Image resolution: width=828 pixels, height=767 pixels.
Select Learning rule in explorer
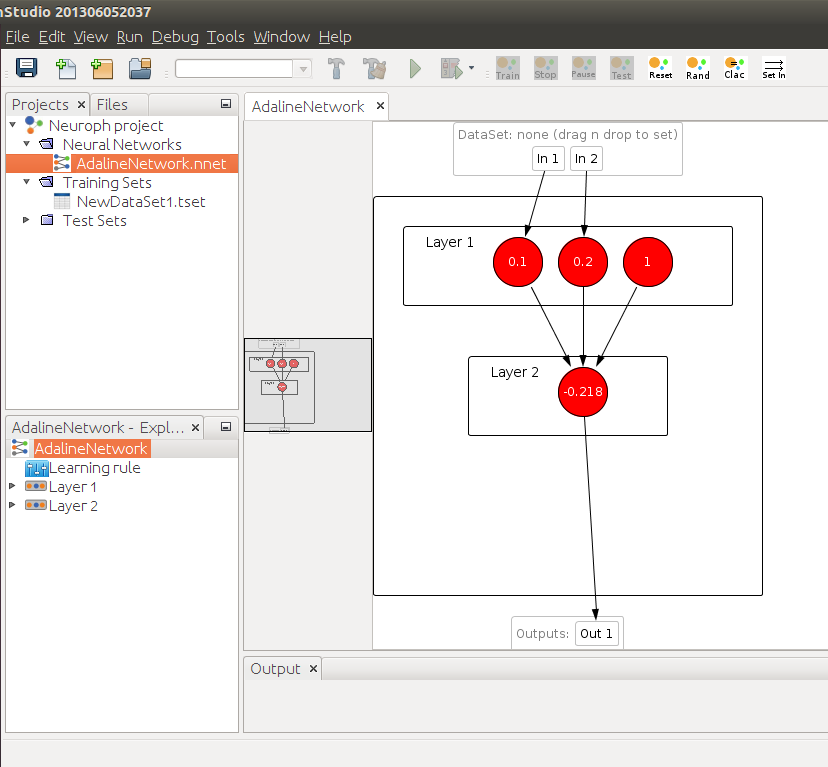[x=94, y=468]
